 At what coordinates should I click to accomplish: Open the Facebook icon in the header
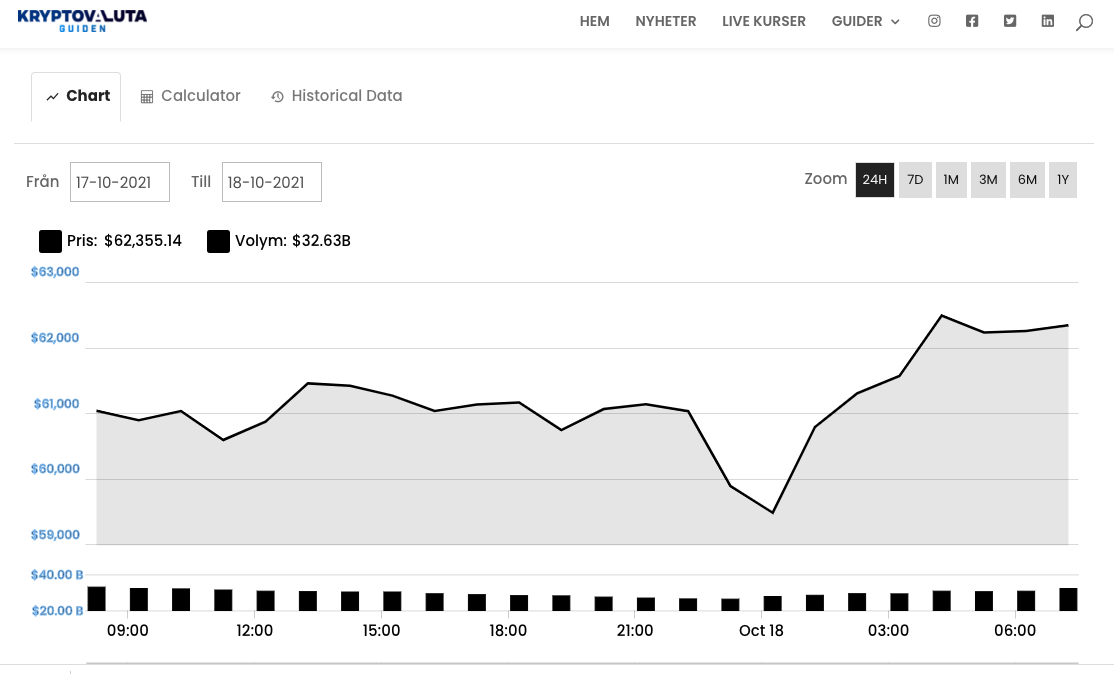(x=971, y=20)
